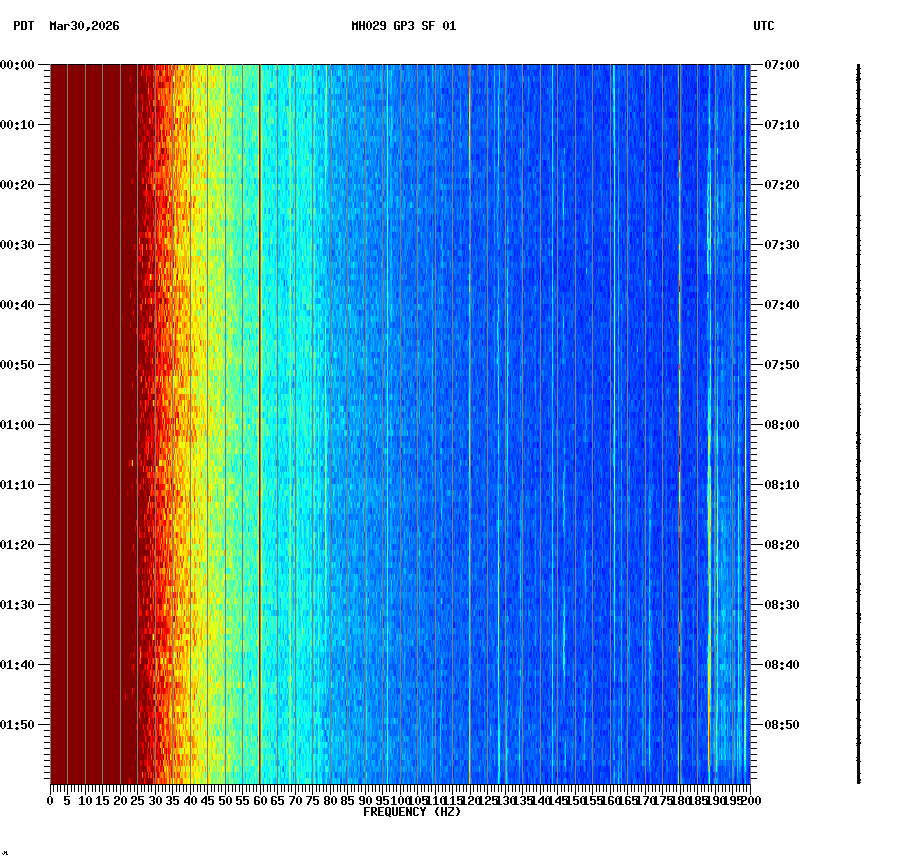Select the 0 Hz frequency tick label
Screen dimensions: 902x864
pyautogui.click(x=48, y=800)
